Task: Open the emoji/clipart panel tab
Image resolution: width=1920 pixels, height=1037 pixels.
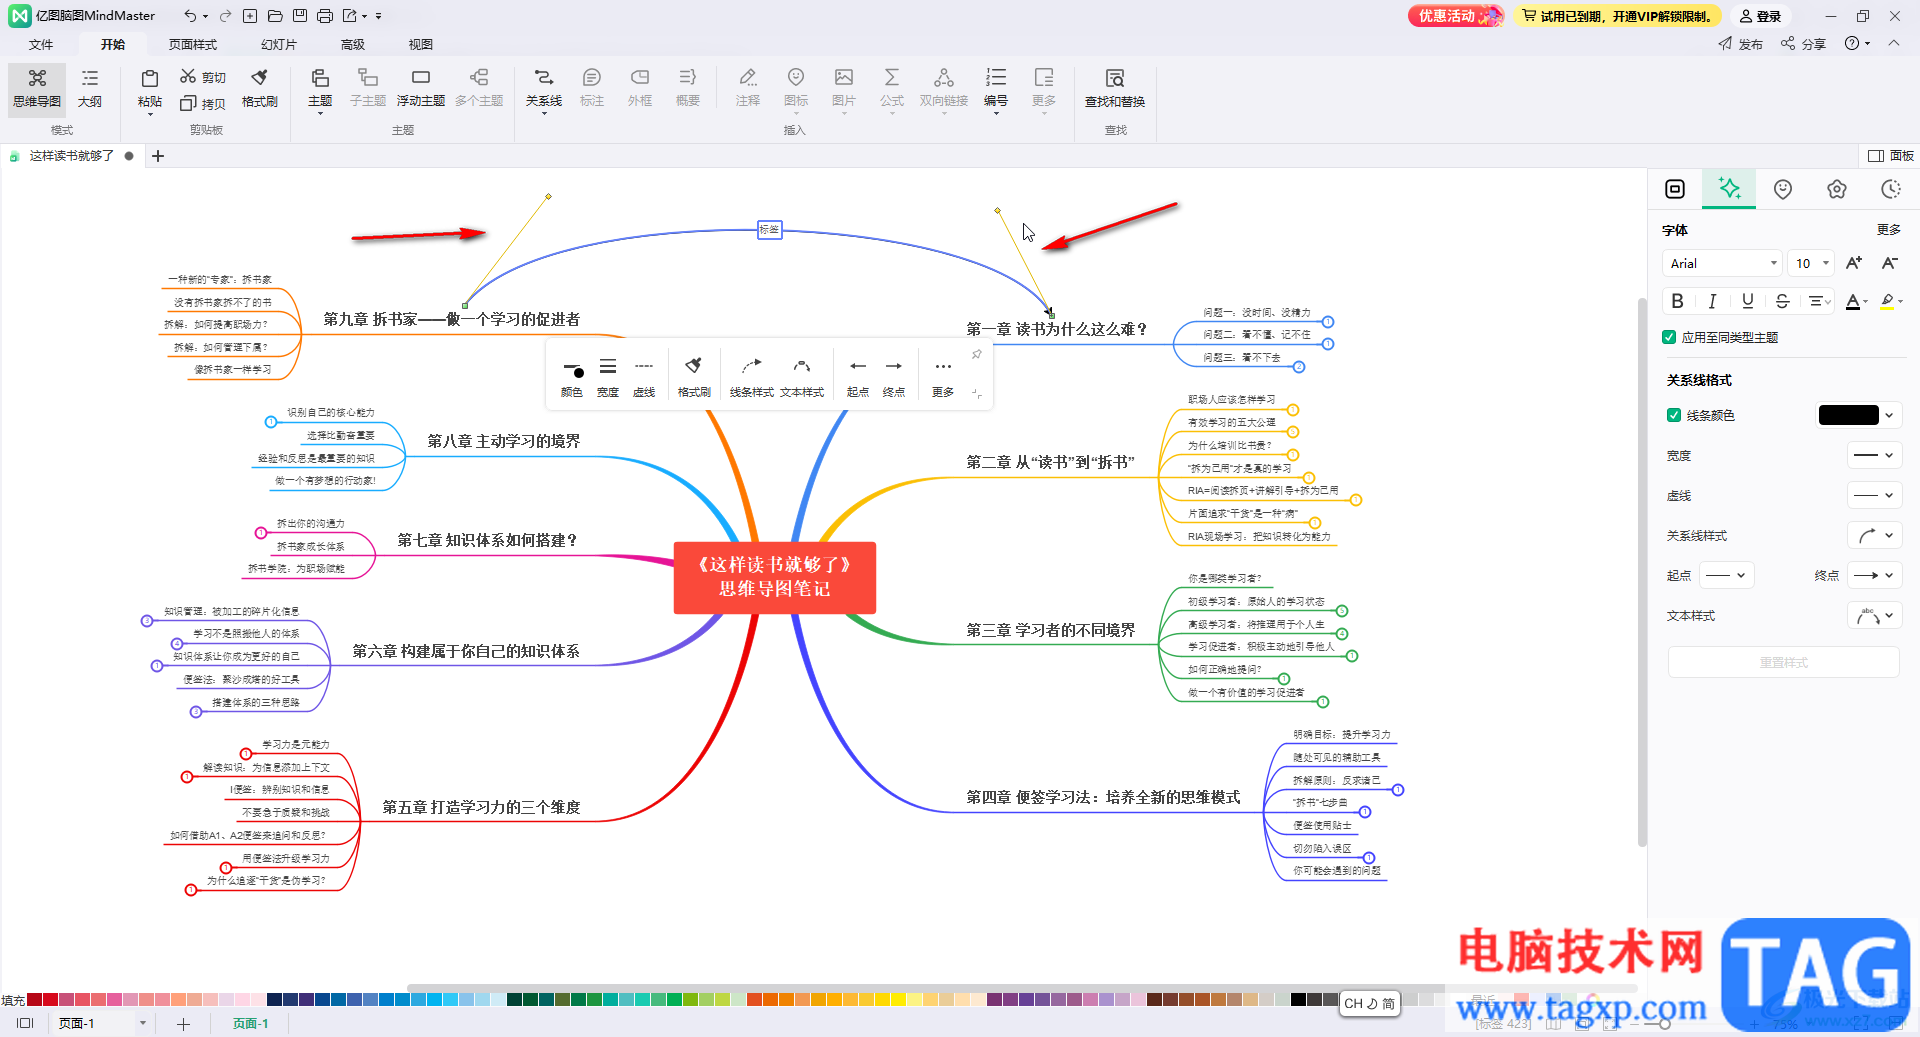Action: (x=1783, y=189)
